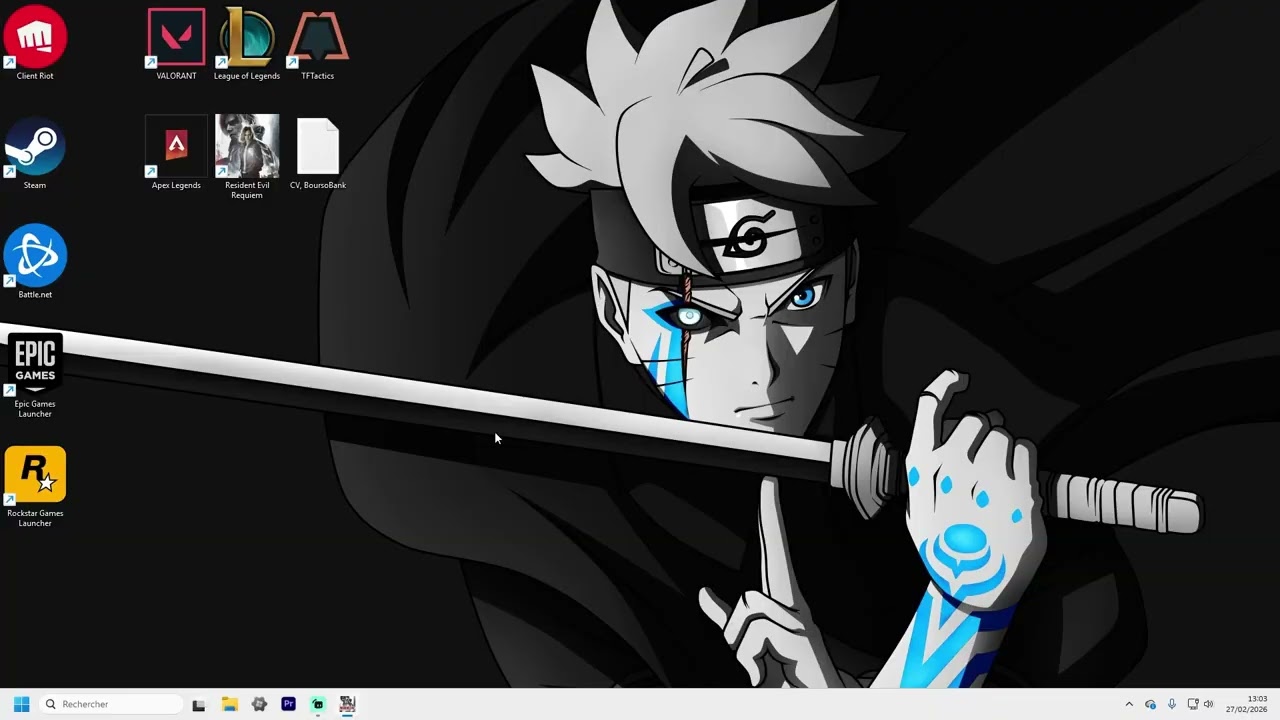Select the Resident Evil Requiem shortcut
The image size is (1280, 720).
[247, 157]
